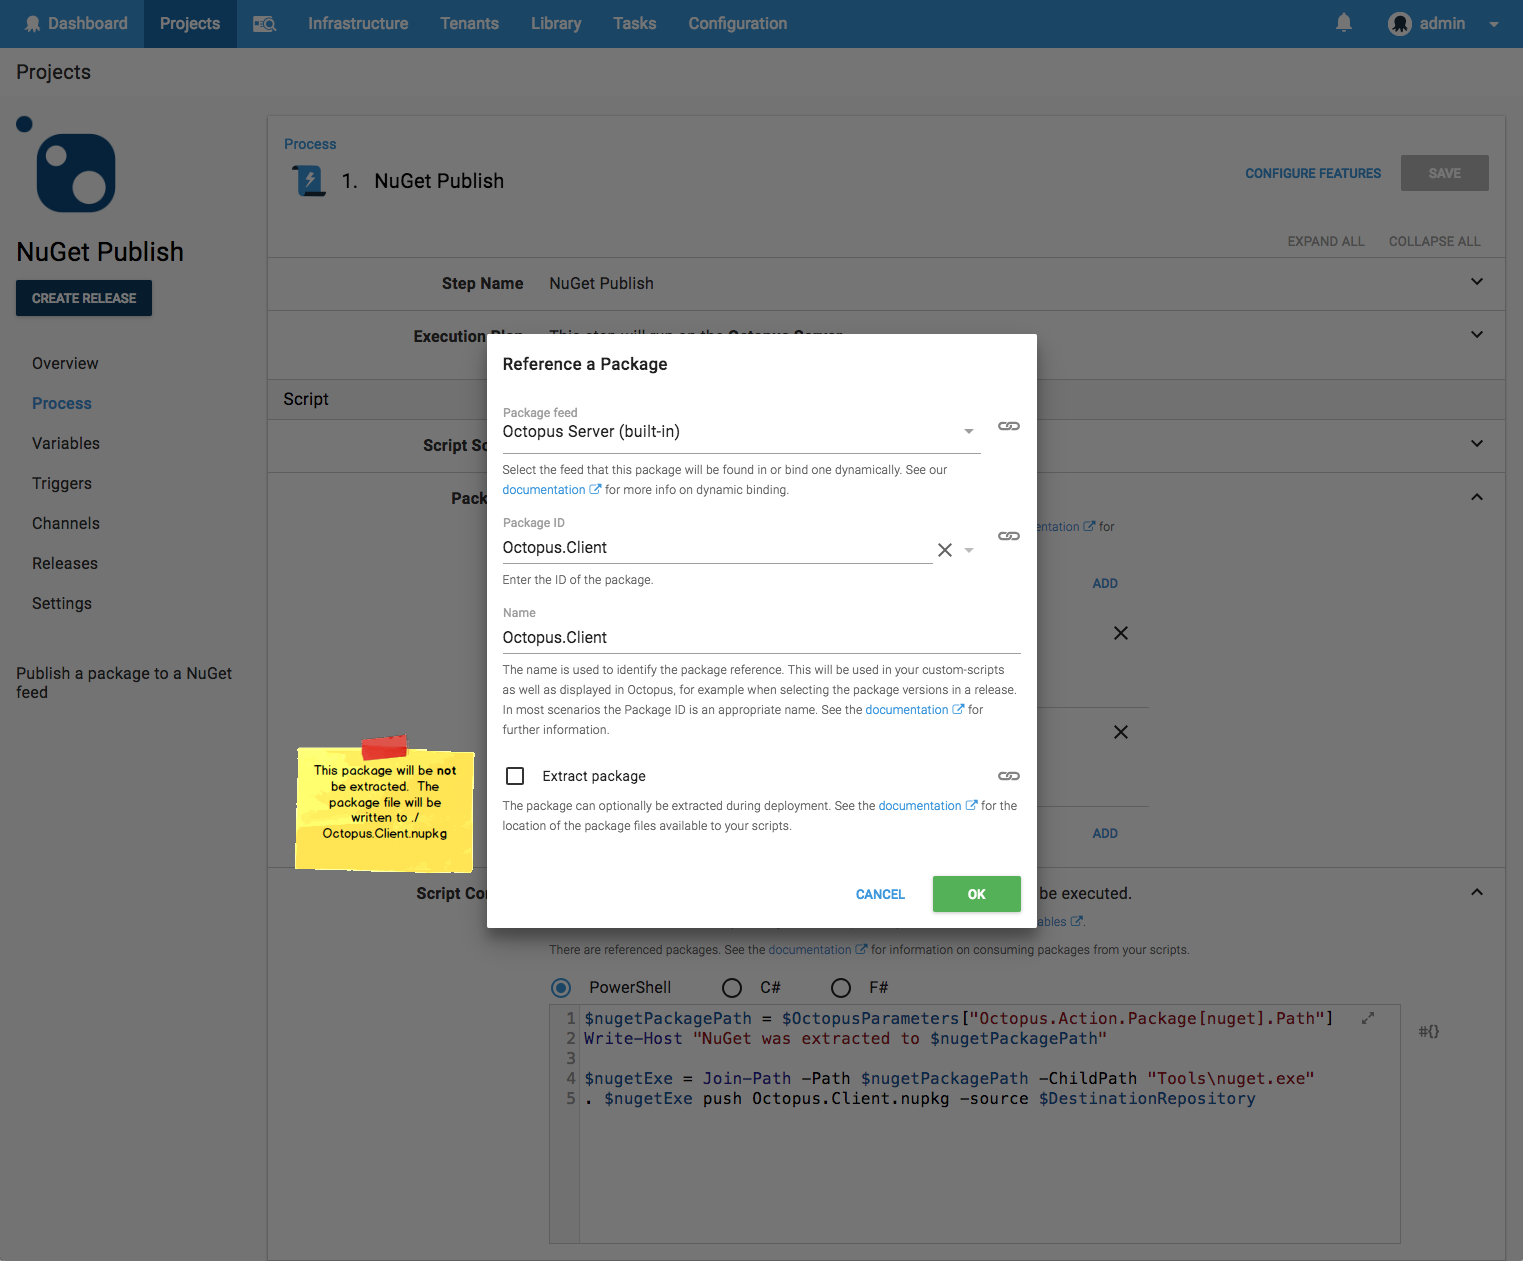Open the Library section

pos(556,23)
